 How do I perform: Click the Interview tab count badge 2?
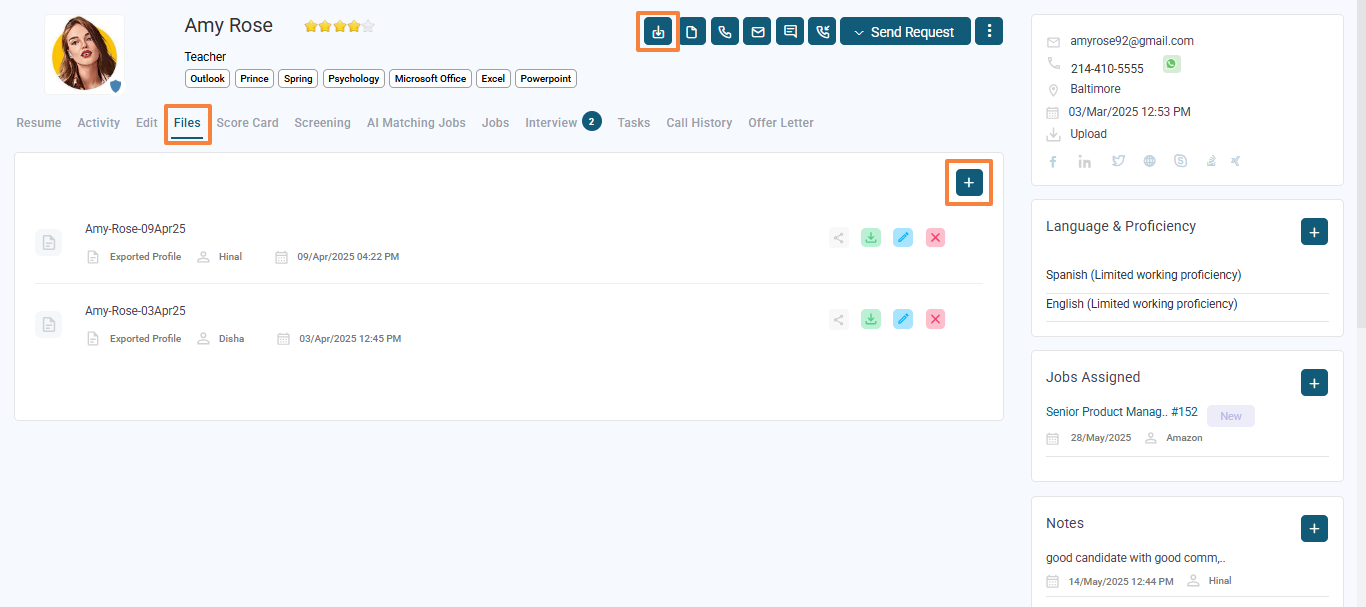[x=592, y=122]
